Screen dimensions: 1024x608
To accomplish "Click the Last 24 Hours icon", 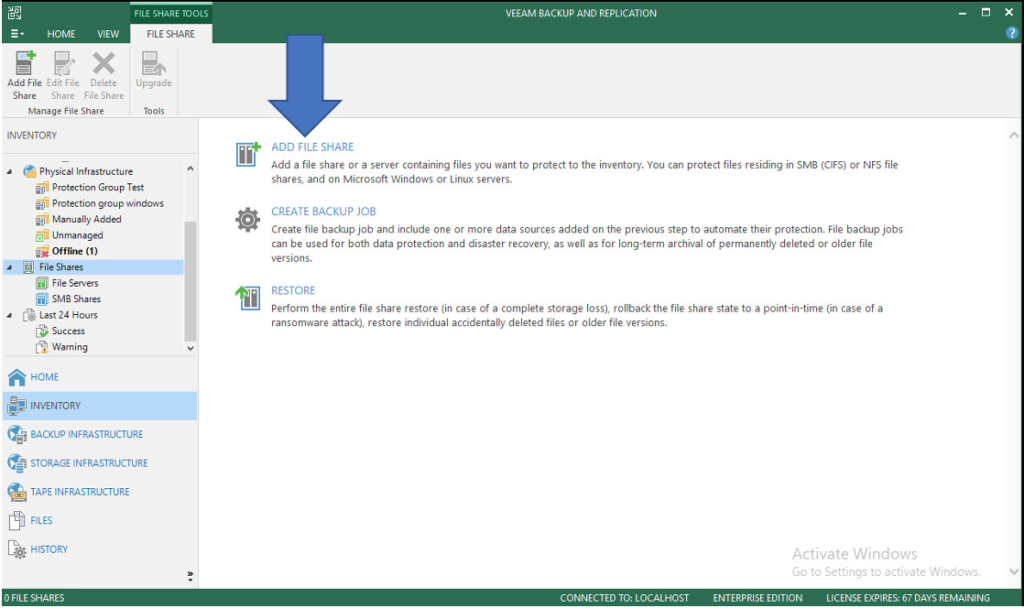I will (x=29, y=315).
